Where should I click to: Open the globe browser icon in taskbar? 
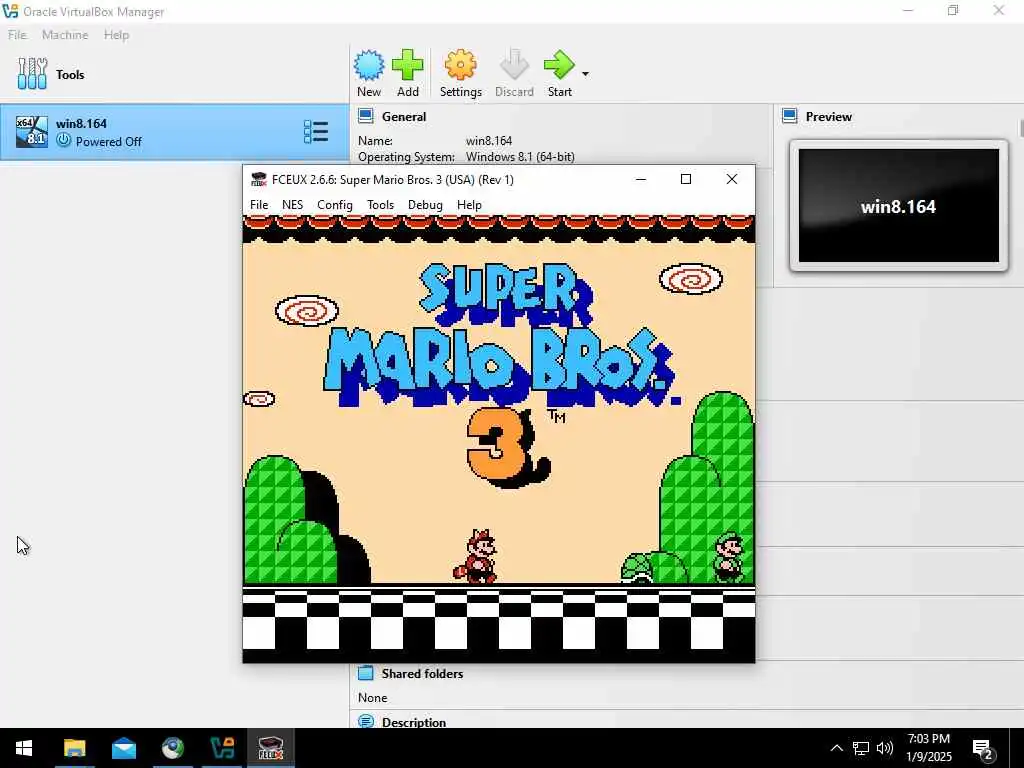(x=173, y=748)
